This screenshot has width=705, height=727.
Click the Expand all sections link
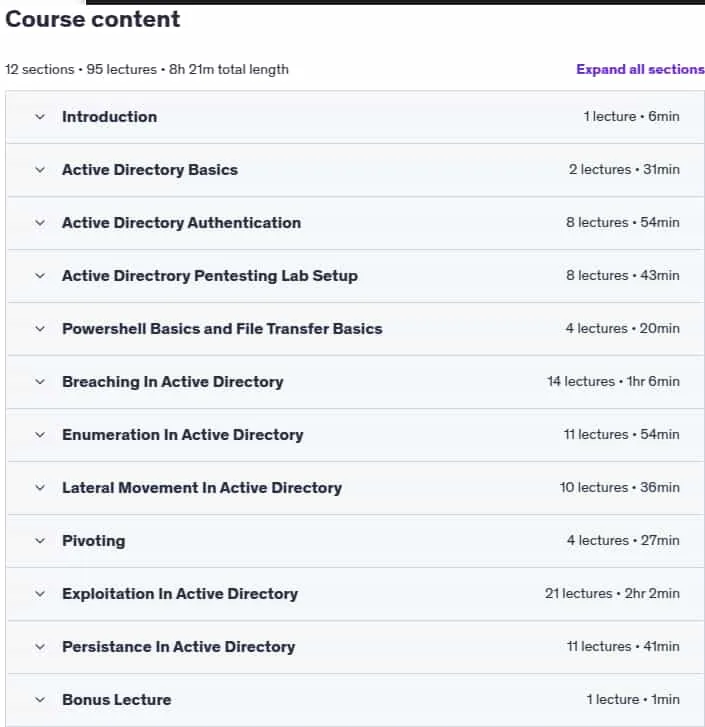click(640, 70)
